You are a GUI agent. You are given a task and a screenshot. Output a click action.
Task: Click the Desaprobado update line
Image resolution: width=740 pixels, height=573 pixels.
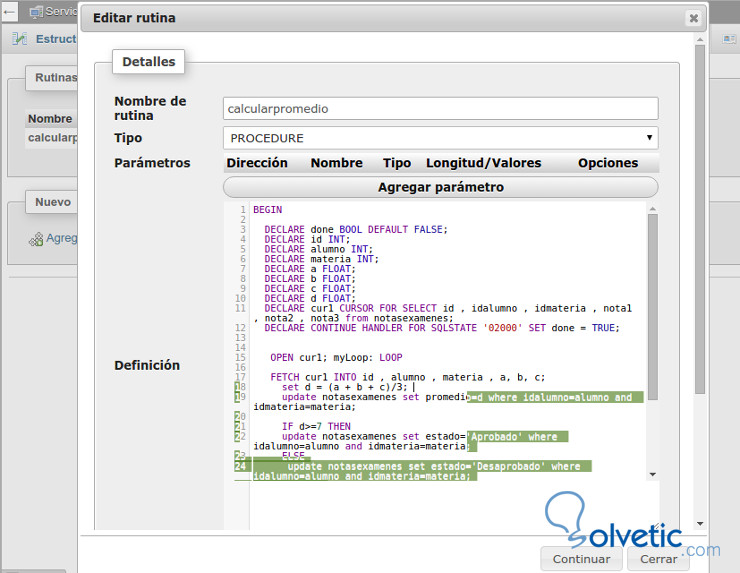point(422,472)
